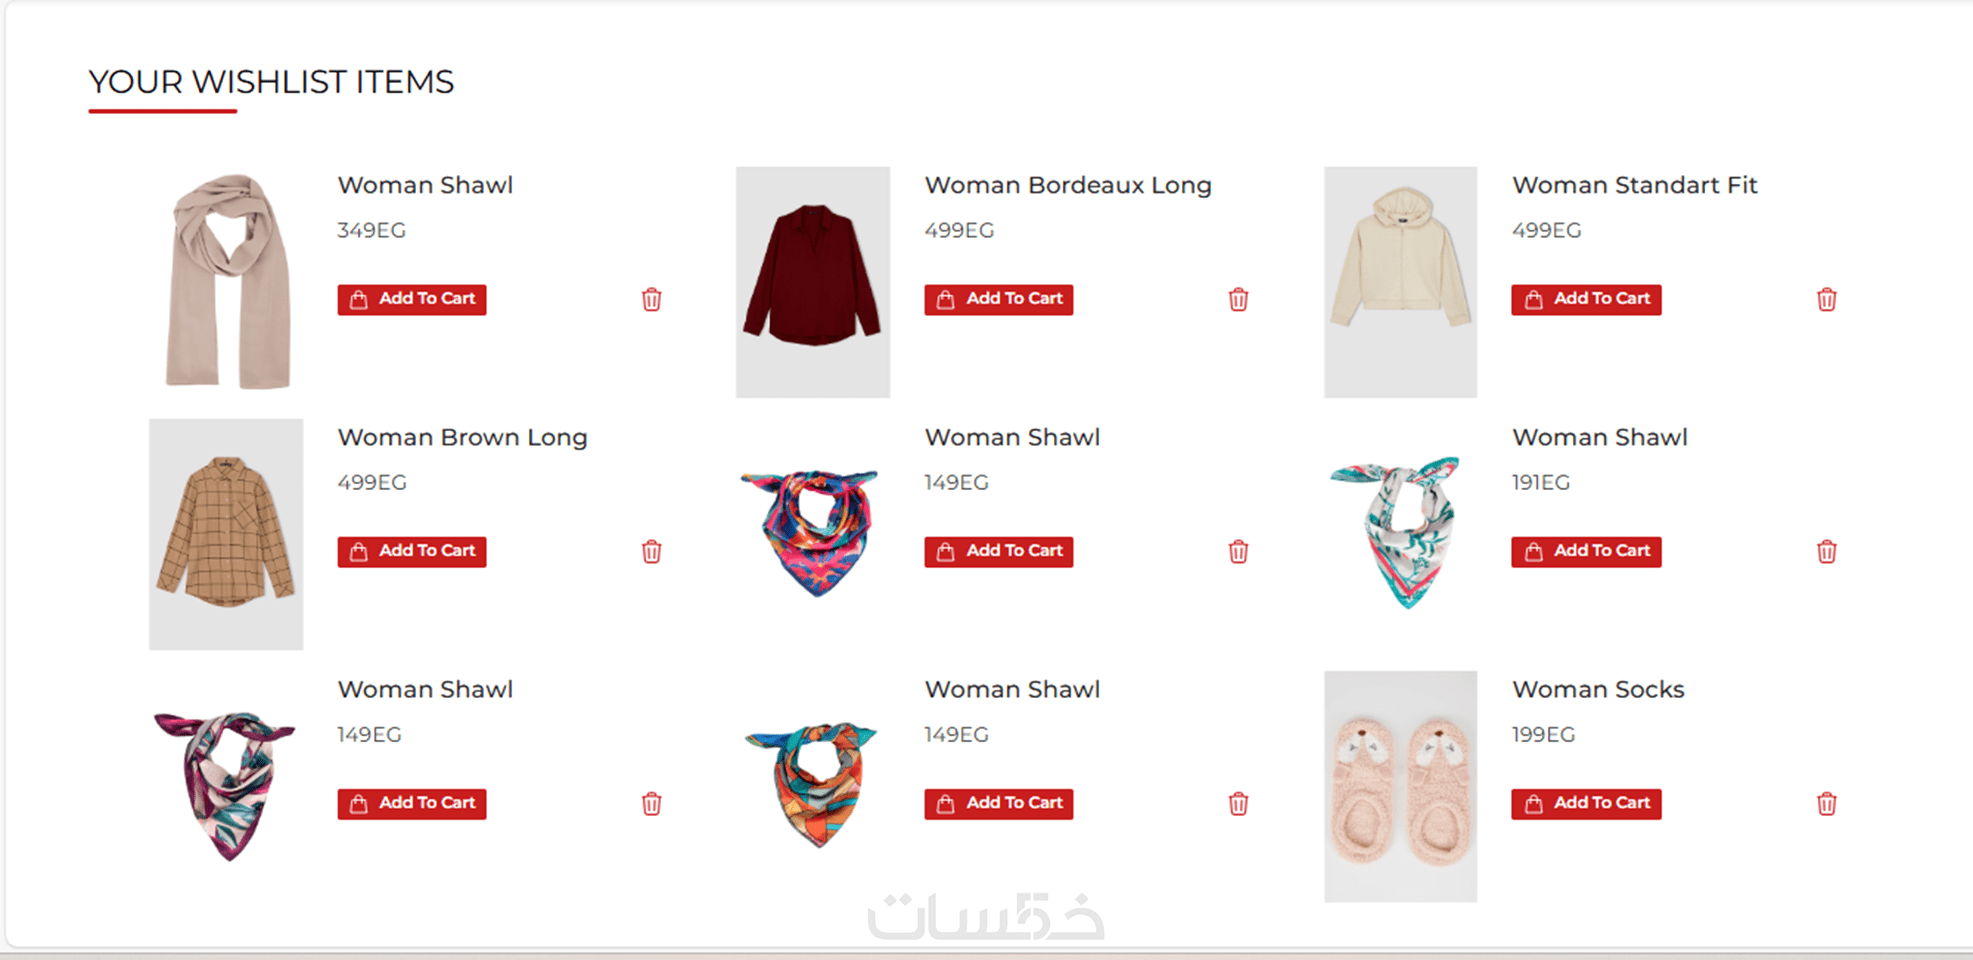
Task: Delete the 191EG Woman Shawl item
Action: click(1826, 551)
